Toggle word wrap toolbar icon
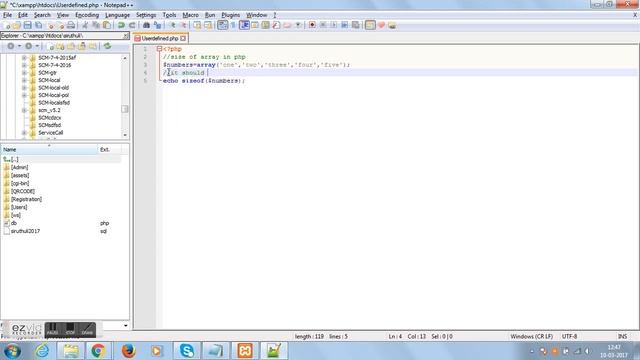 [222, 25]
